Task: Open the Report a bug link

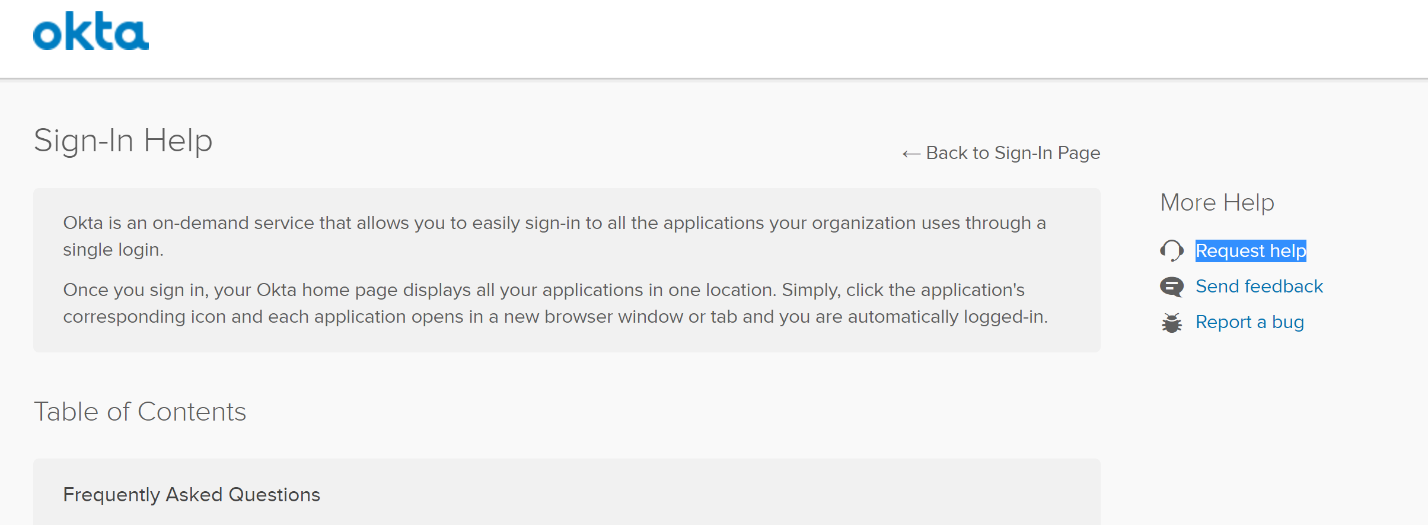Action: [1250, 322]
